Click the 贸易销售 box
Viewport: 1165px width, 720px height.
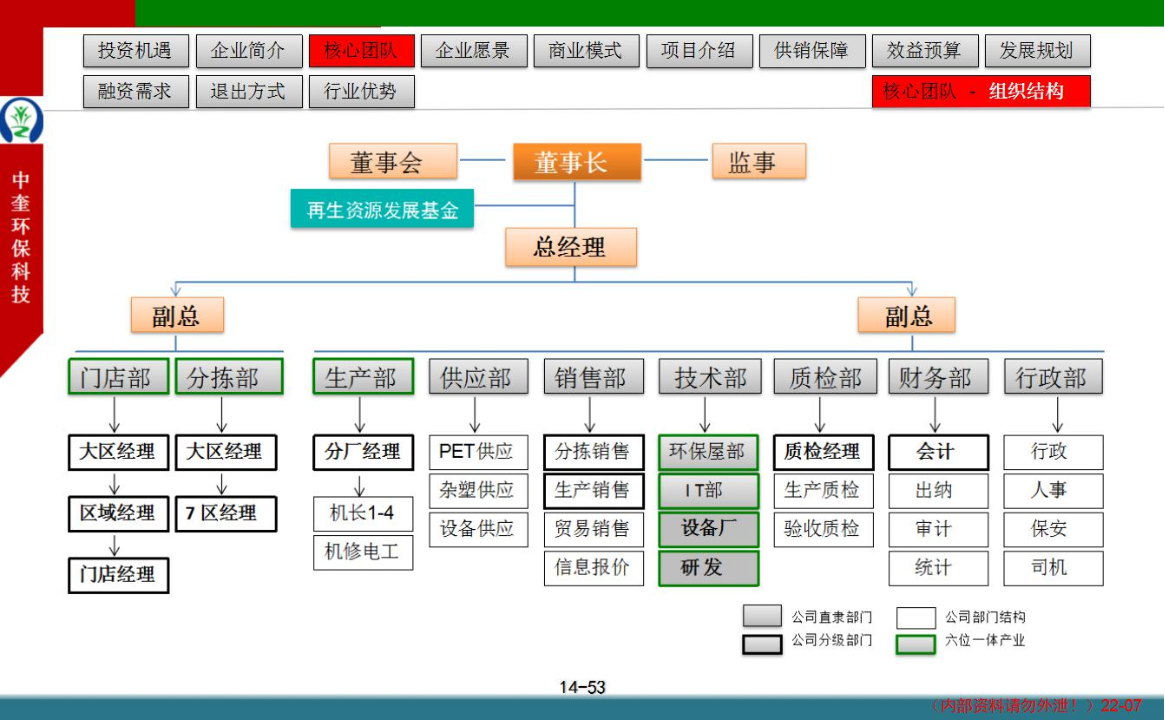click(594, 529)
